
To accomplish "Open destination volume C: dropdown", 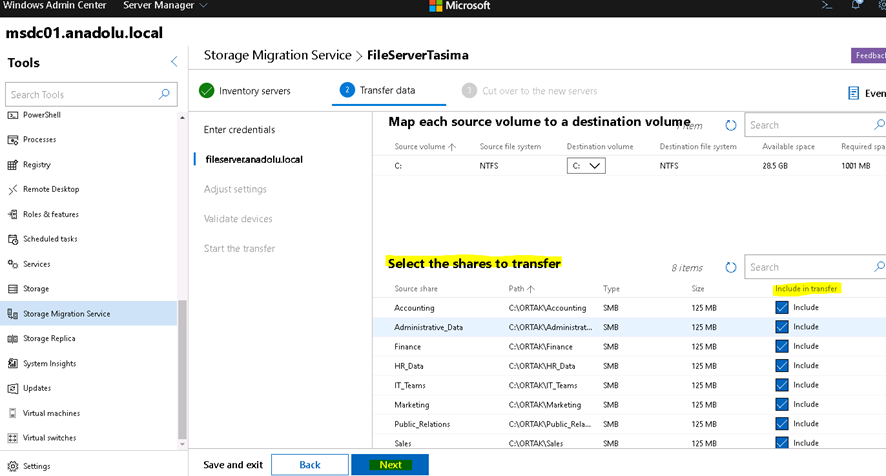I will tap(585, 166).
